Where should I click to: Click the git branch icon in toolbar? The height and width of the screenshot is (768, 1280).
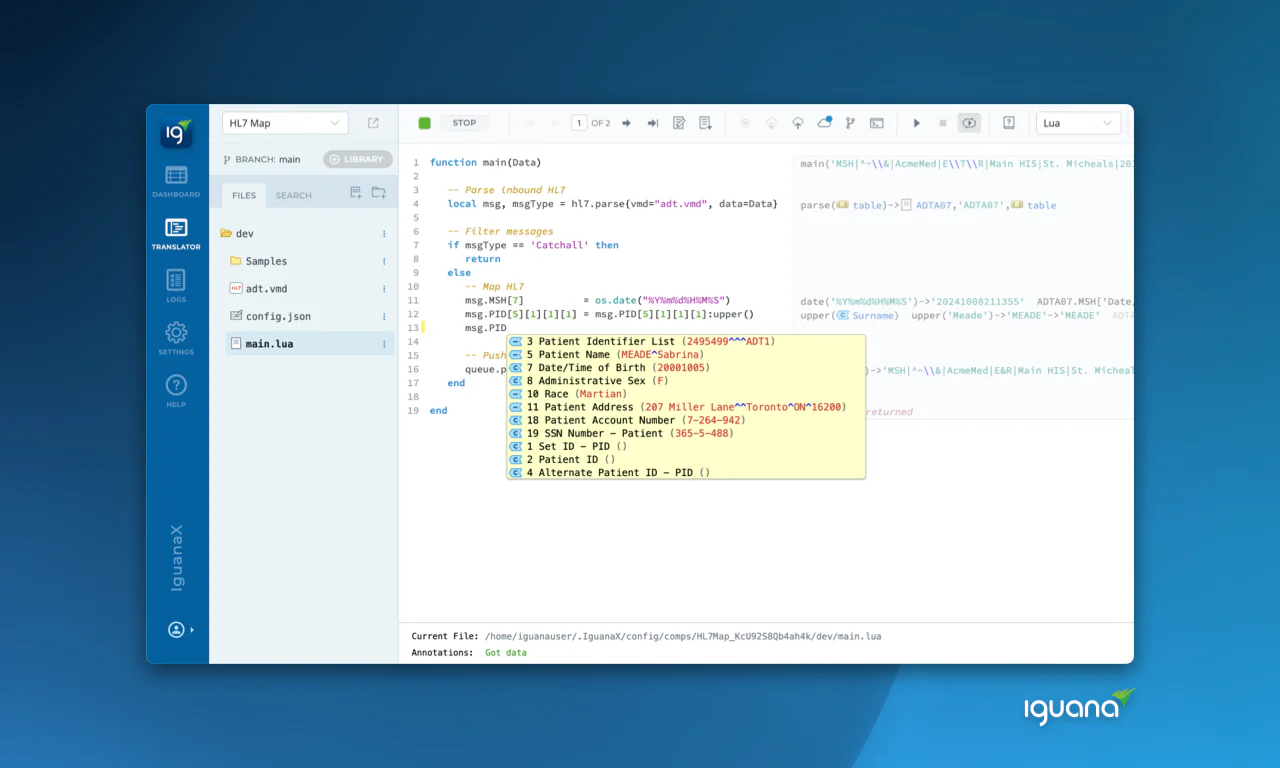850,123
